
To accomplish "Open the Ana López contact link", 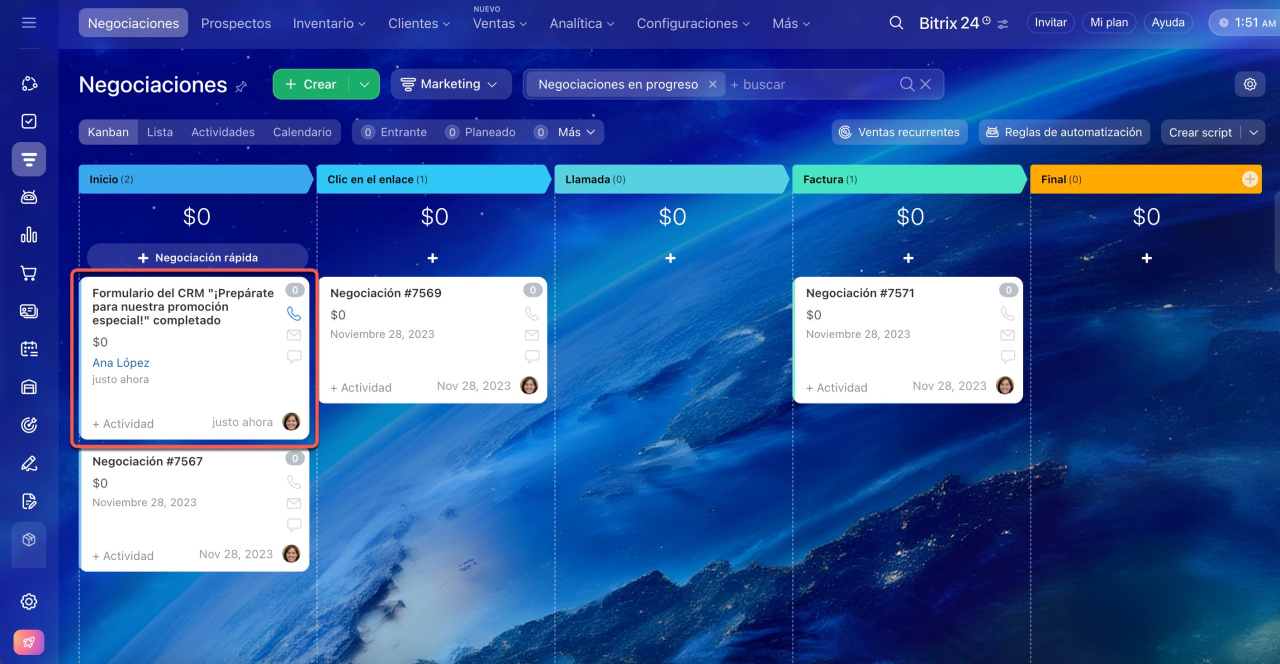I will [x=121, y=363].
